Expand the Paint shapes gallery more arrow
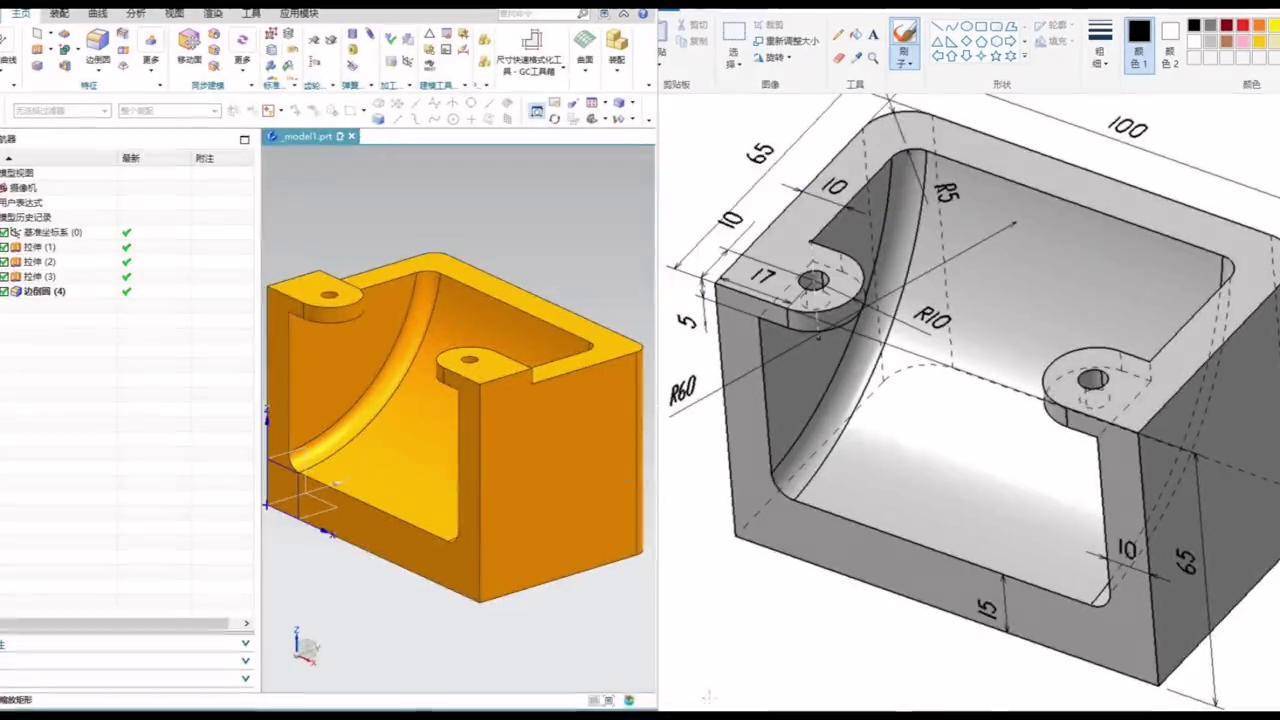Screen dimensions: 1280x720 [x=1024, y=57]
